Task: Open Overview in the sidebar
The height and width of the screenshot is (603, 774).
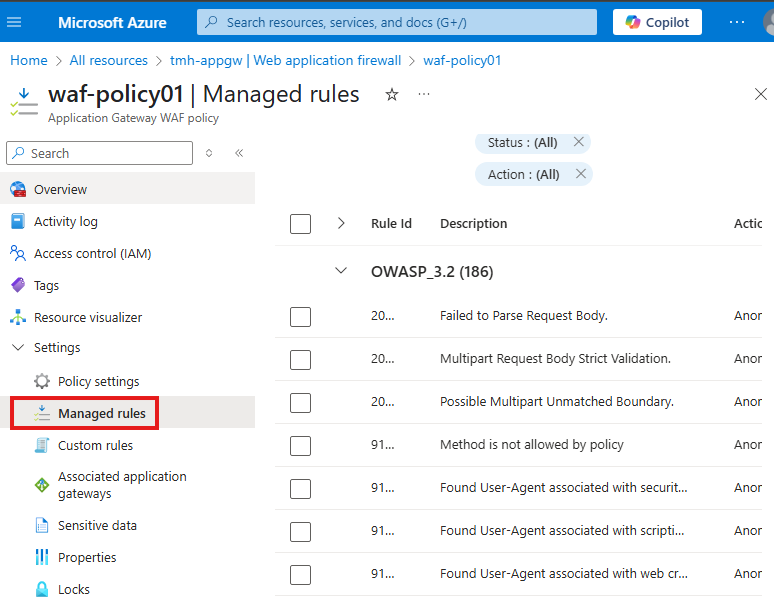Action: coord(127,189)
